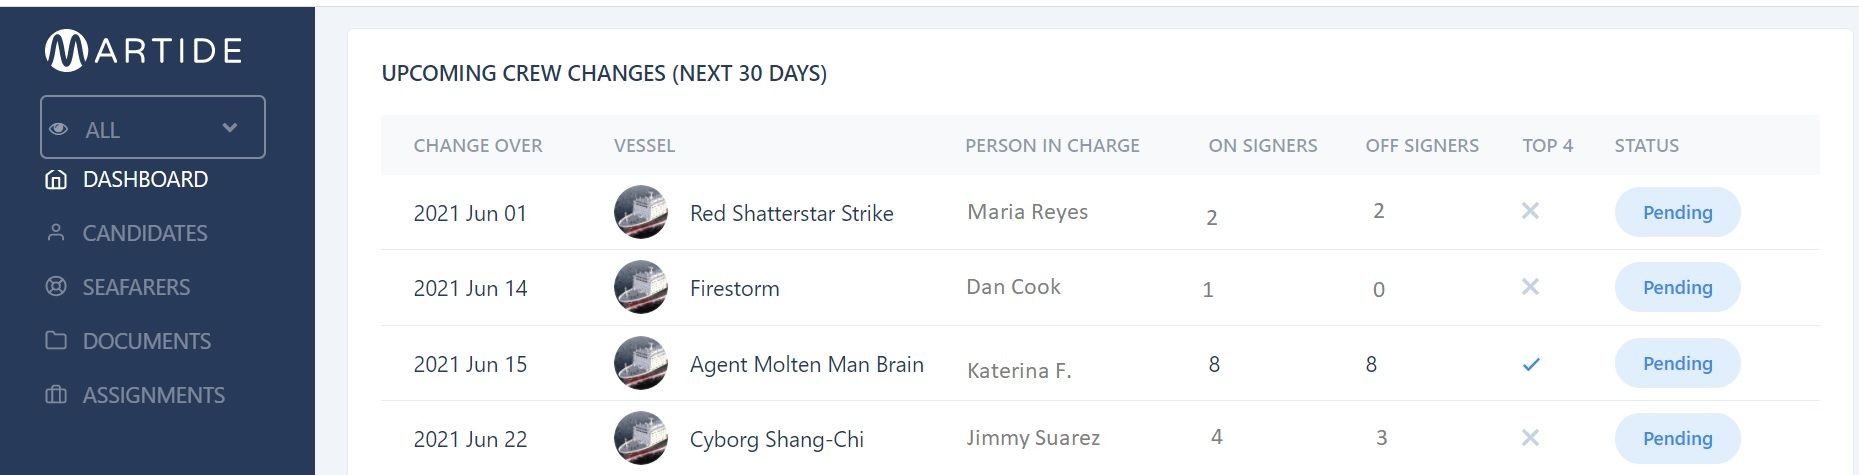Click Pending status for Cyborg Shang-Chi
1859x475 pixels.
click(x=1678, y=438)
